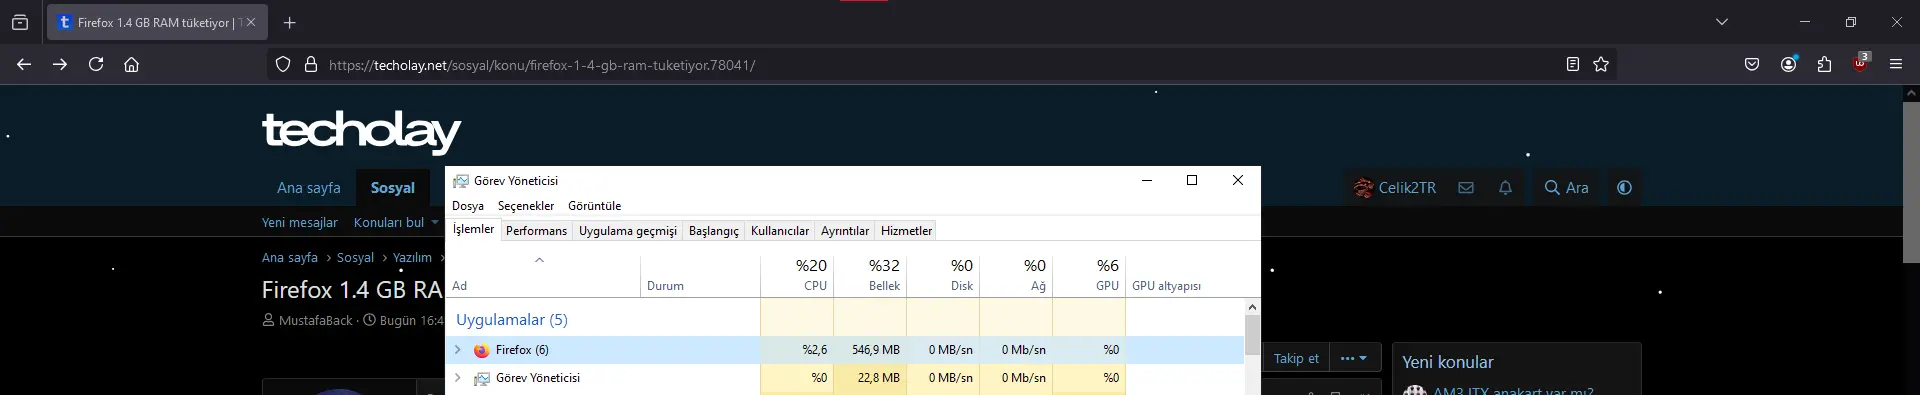This screenshot has width=1920, height=395.
Task: Switch to the Ayrıntılar tab
Action: pos(845,230)
